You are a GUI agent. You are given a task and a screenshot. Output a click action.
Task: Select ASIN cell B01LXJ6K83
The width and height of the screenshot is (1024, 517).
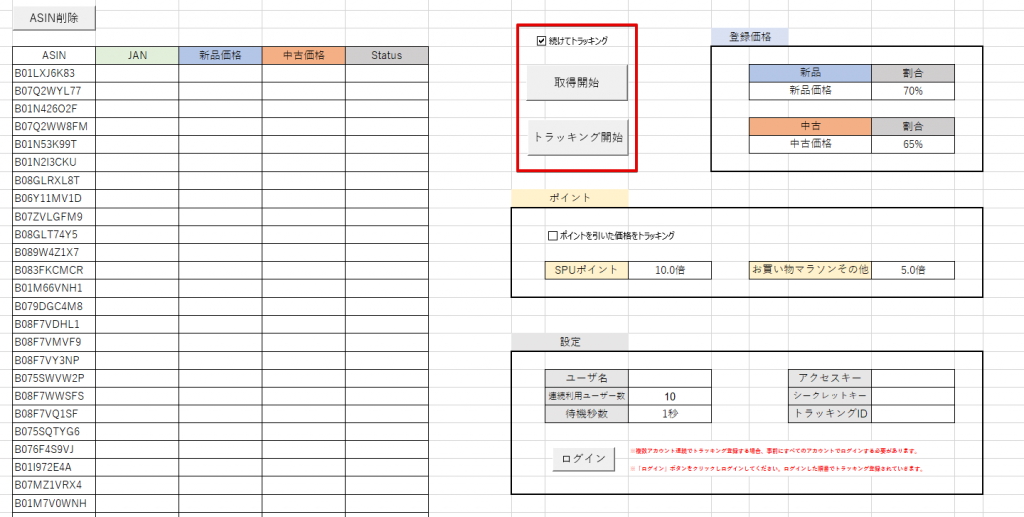coord(54,73)
